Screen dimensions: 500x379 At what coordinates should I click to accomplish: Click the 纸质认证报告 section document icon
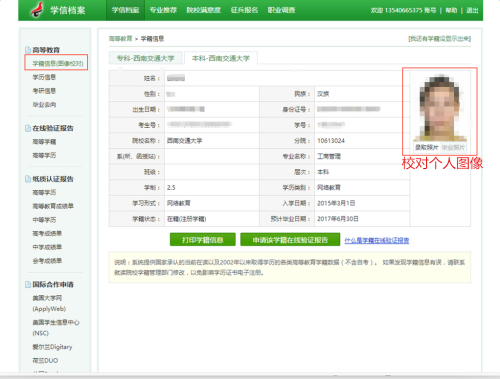(x=28, y=179)
